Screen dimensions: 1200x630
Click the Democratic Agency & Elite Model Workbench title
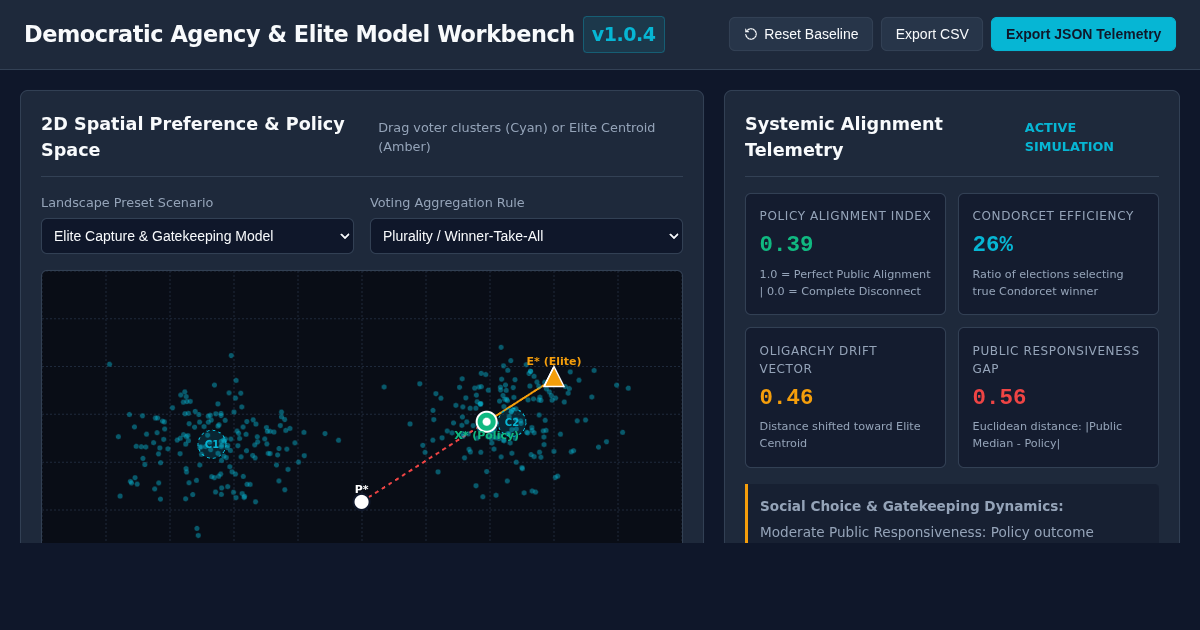coord(299,34)
